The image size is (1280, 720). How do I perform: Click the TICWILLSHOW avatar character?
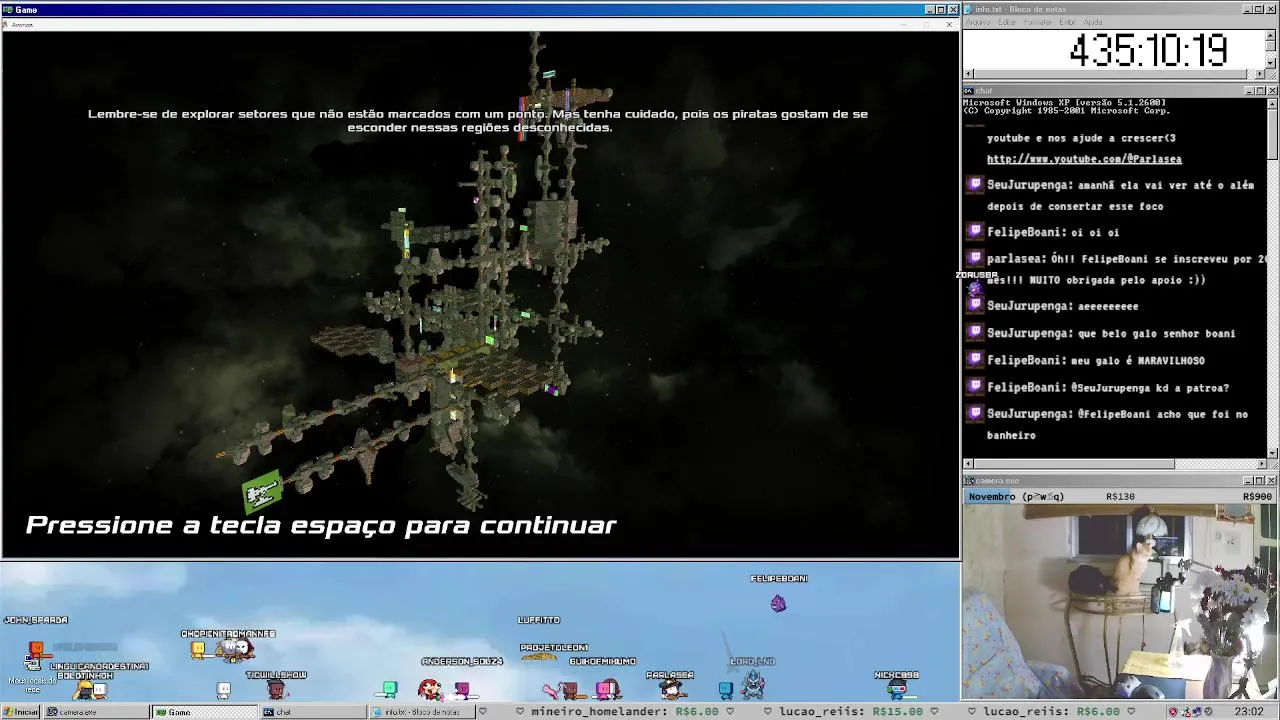[277, 690]
